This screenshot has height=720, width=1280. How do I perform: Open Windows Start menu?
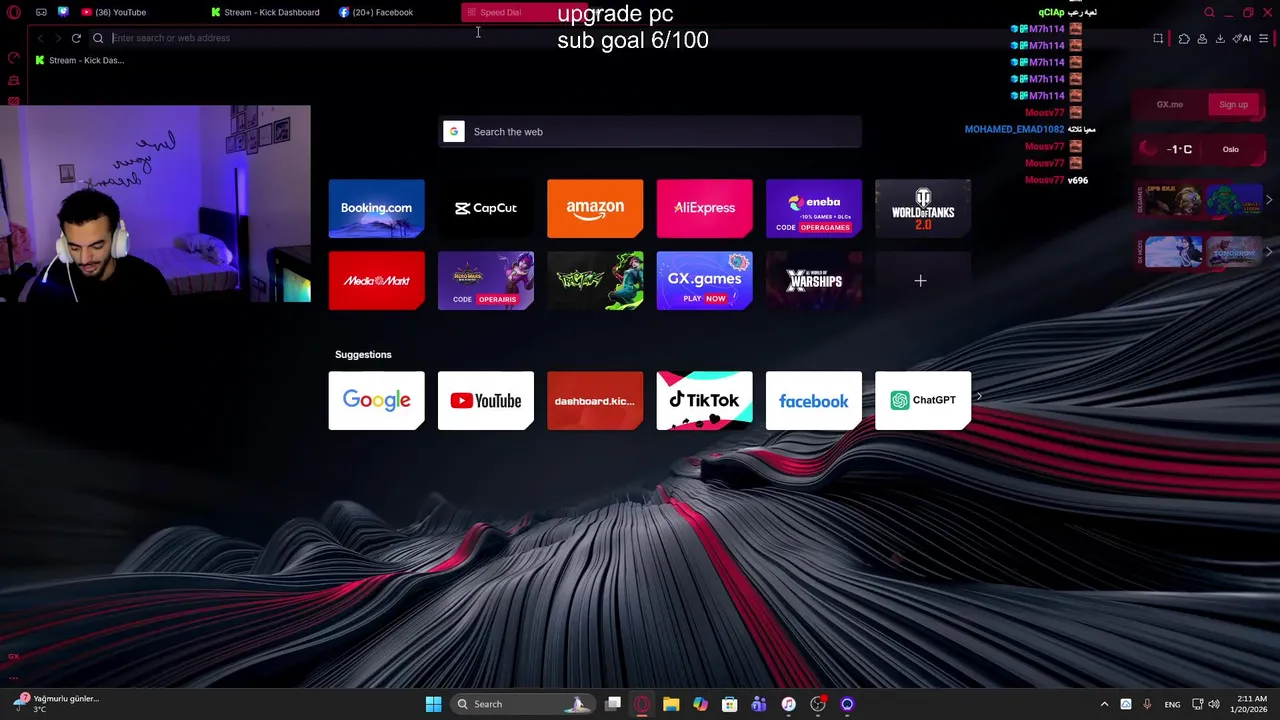433,704
